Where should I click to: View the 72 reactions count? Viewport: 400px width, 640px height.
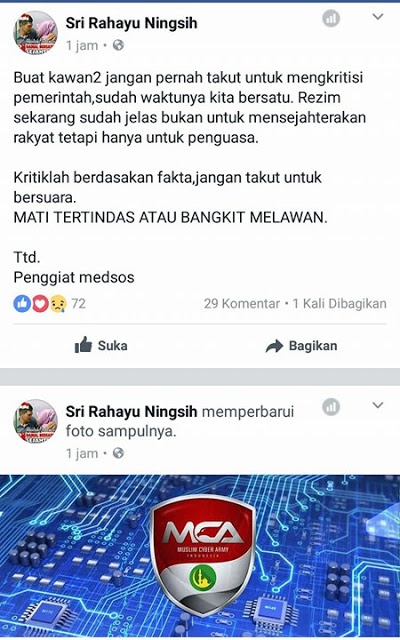[78, 304]
